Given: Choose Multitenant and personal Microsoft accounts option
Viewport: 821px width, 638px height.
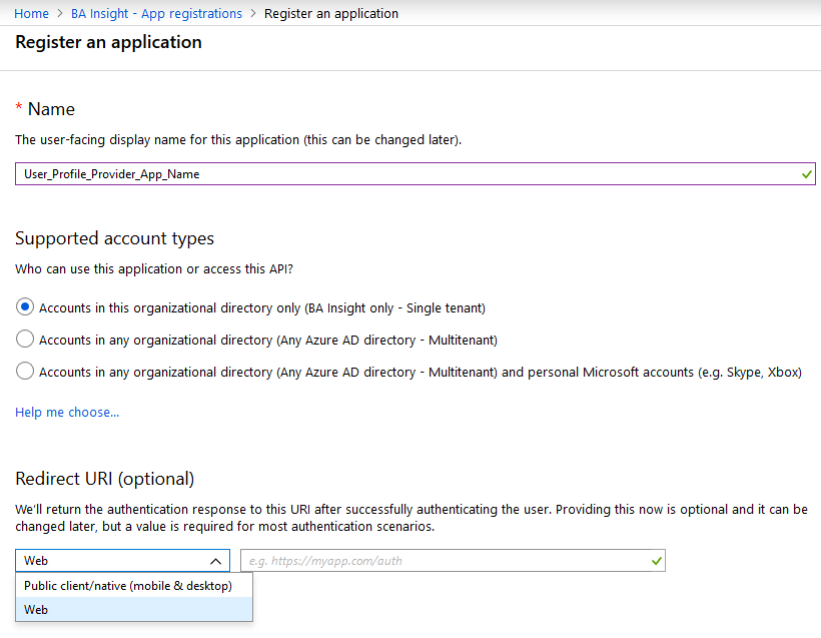Looking at the screenshot, I should 25,371.
